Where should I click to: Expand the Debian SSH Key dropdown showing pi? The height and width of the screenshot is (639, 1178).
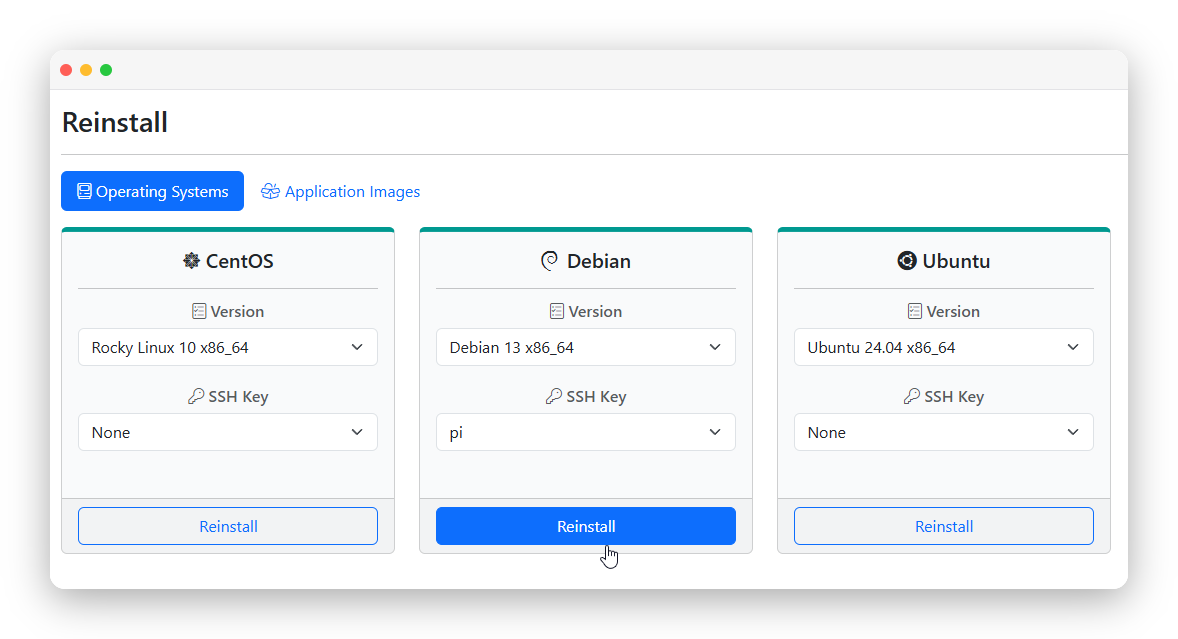coord(585,432)
